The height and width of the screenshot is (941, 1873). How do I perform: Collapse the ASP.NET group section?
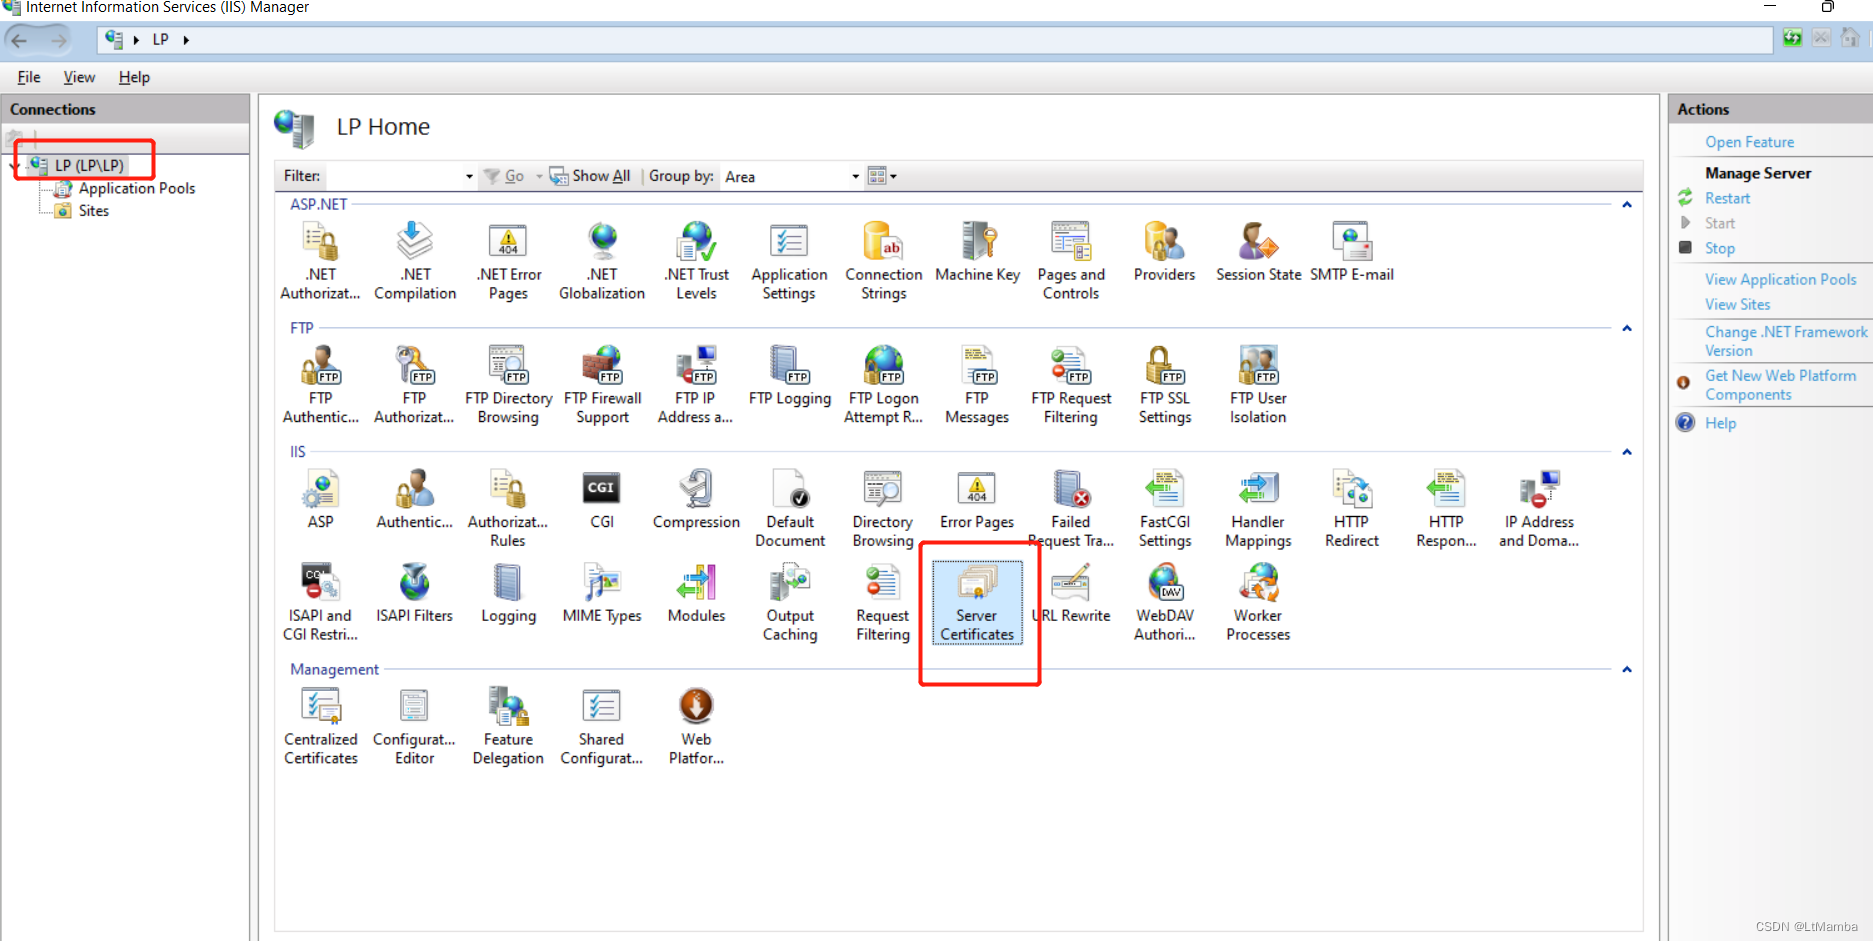pos(1627,205)
